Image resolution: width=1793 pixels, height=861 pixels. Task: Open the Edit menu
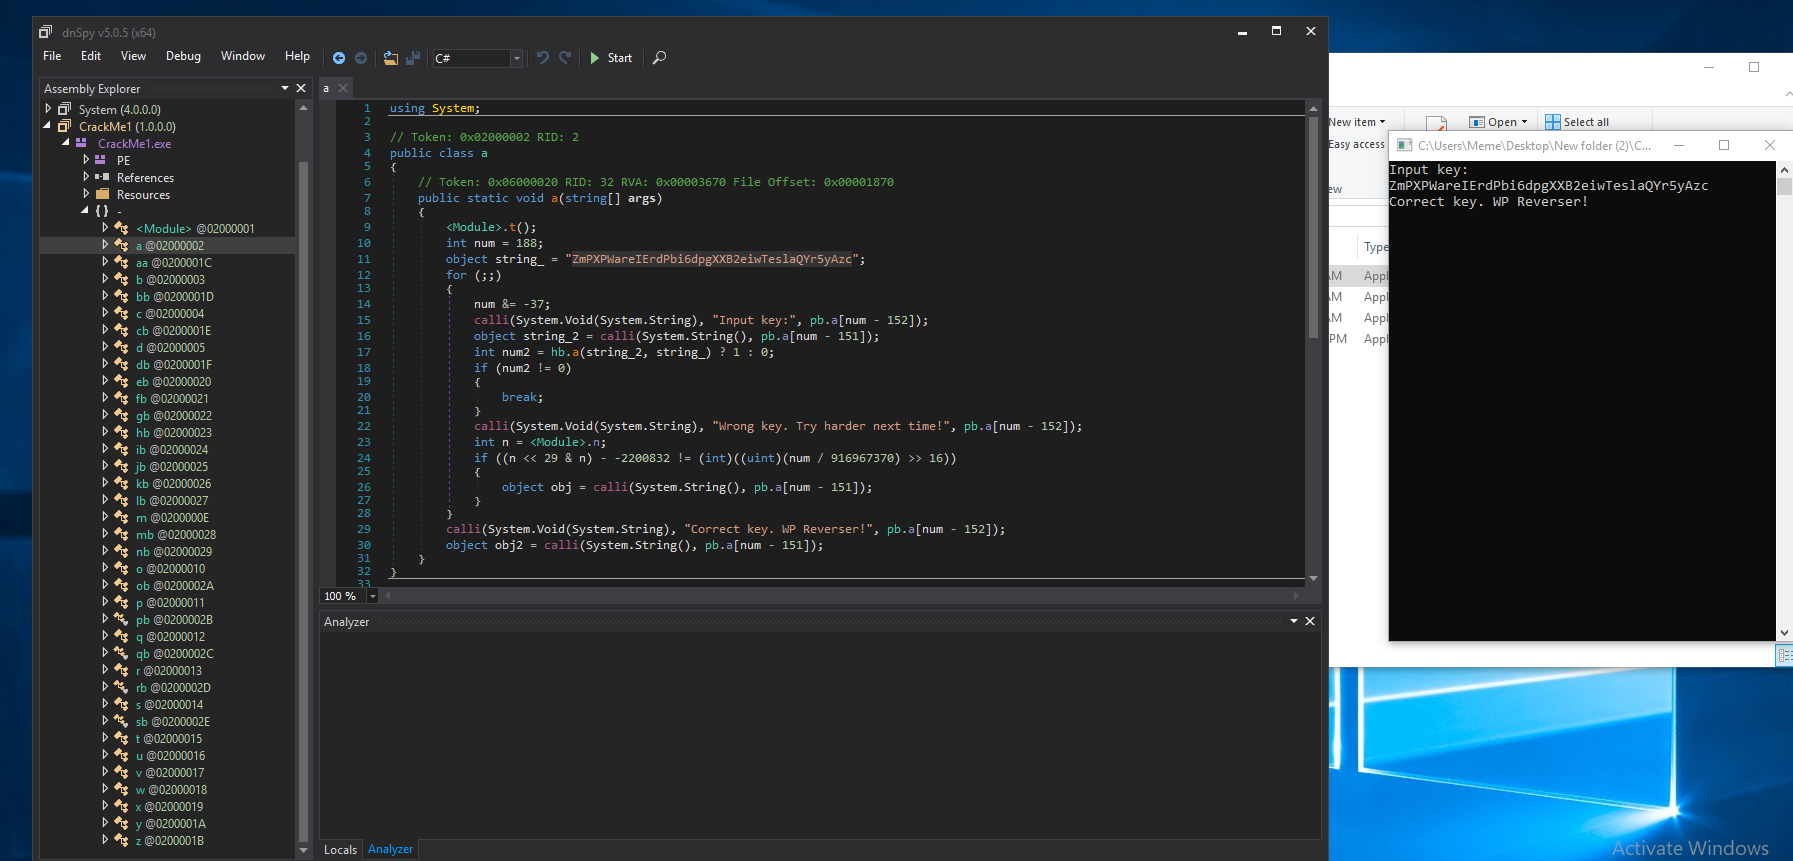pos(91,56)
